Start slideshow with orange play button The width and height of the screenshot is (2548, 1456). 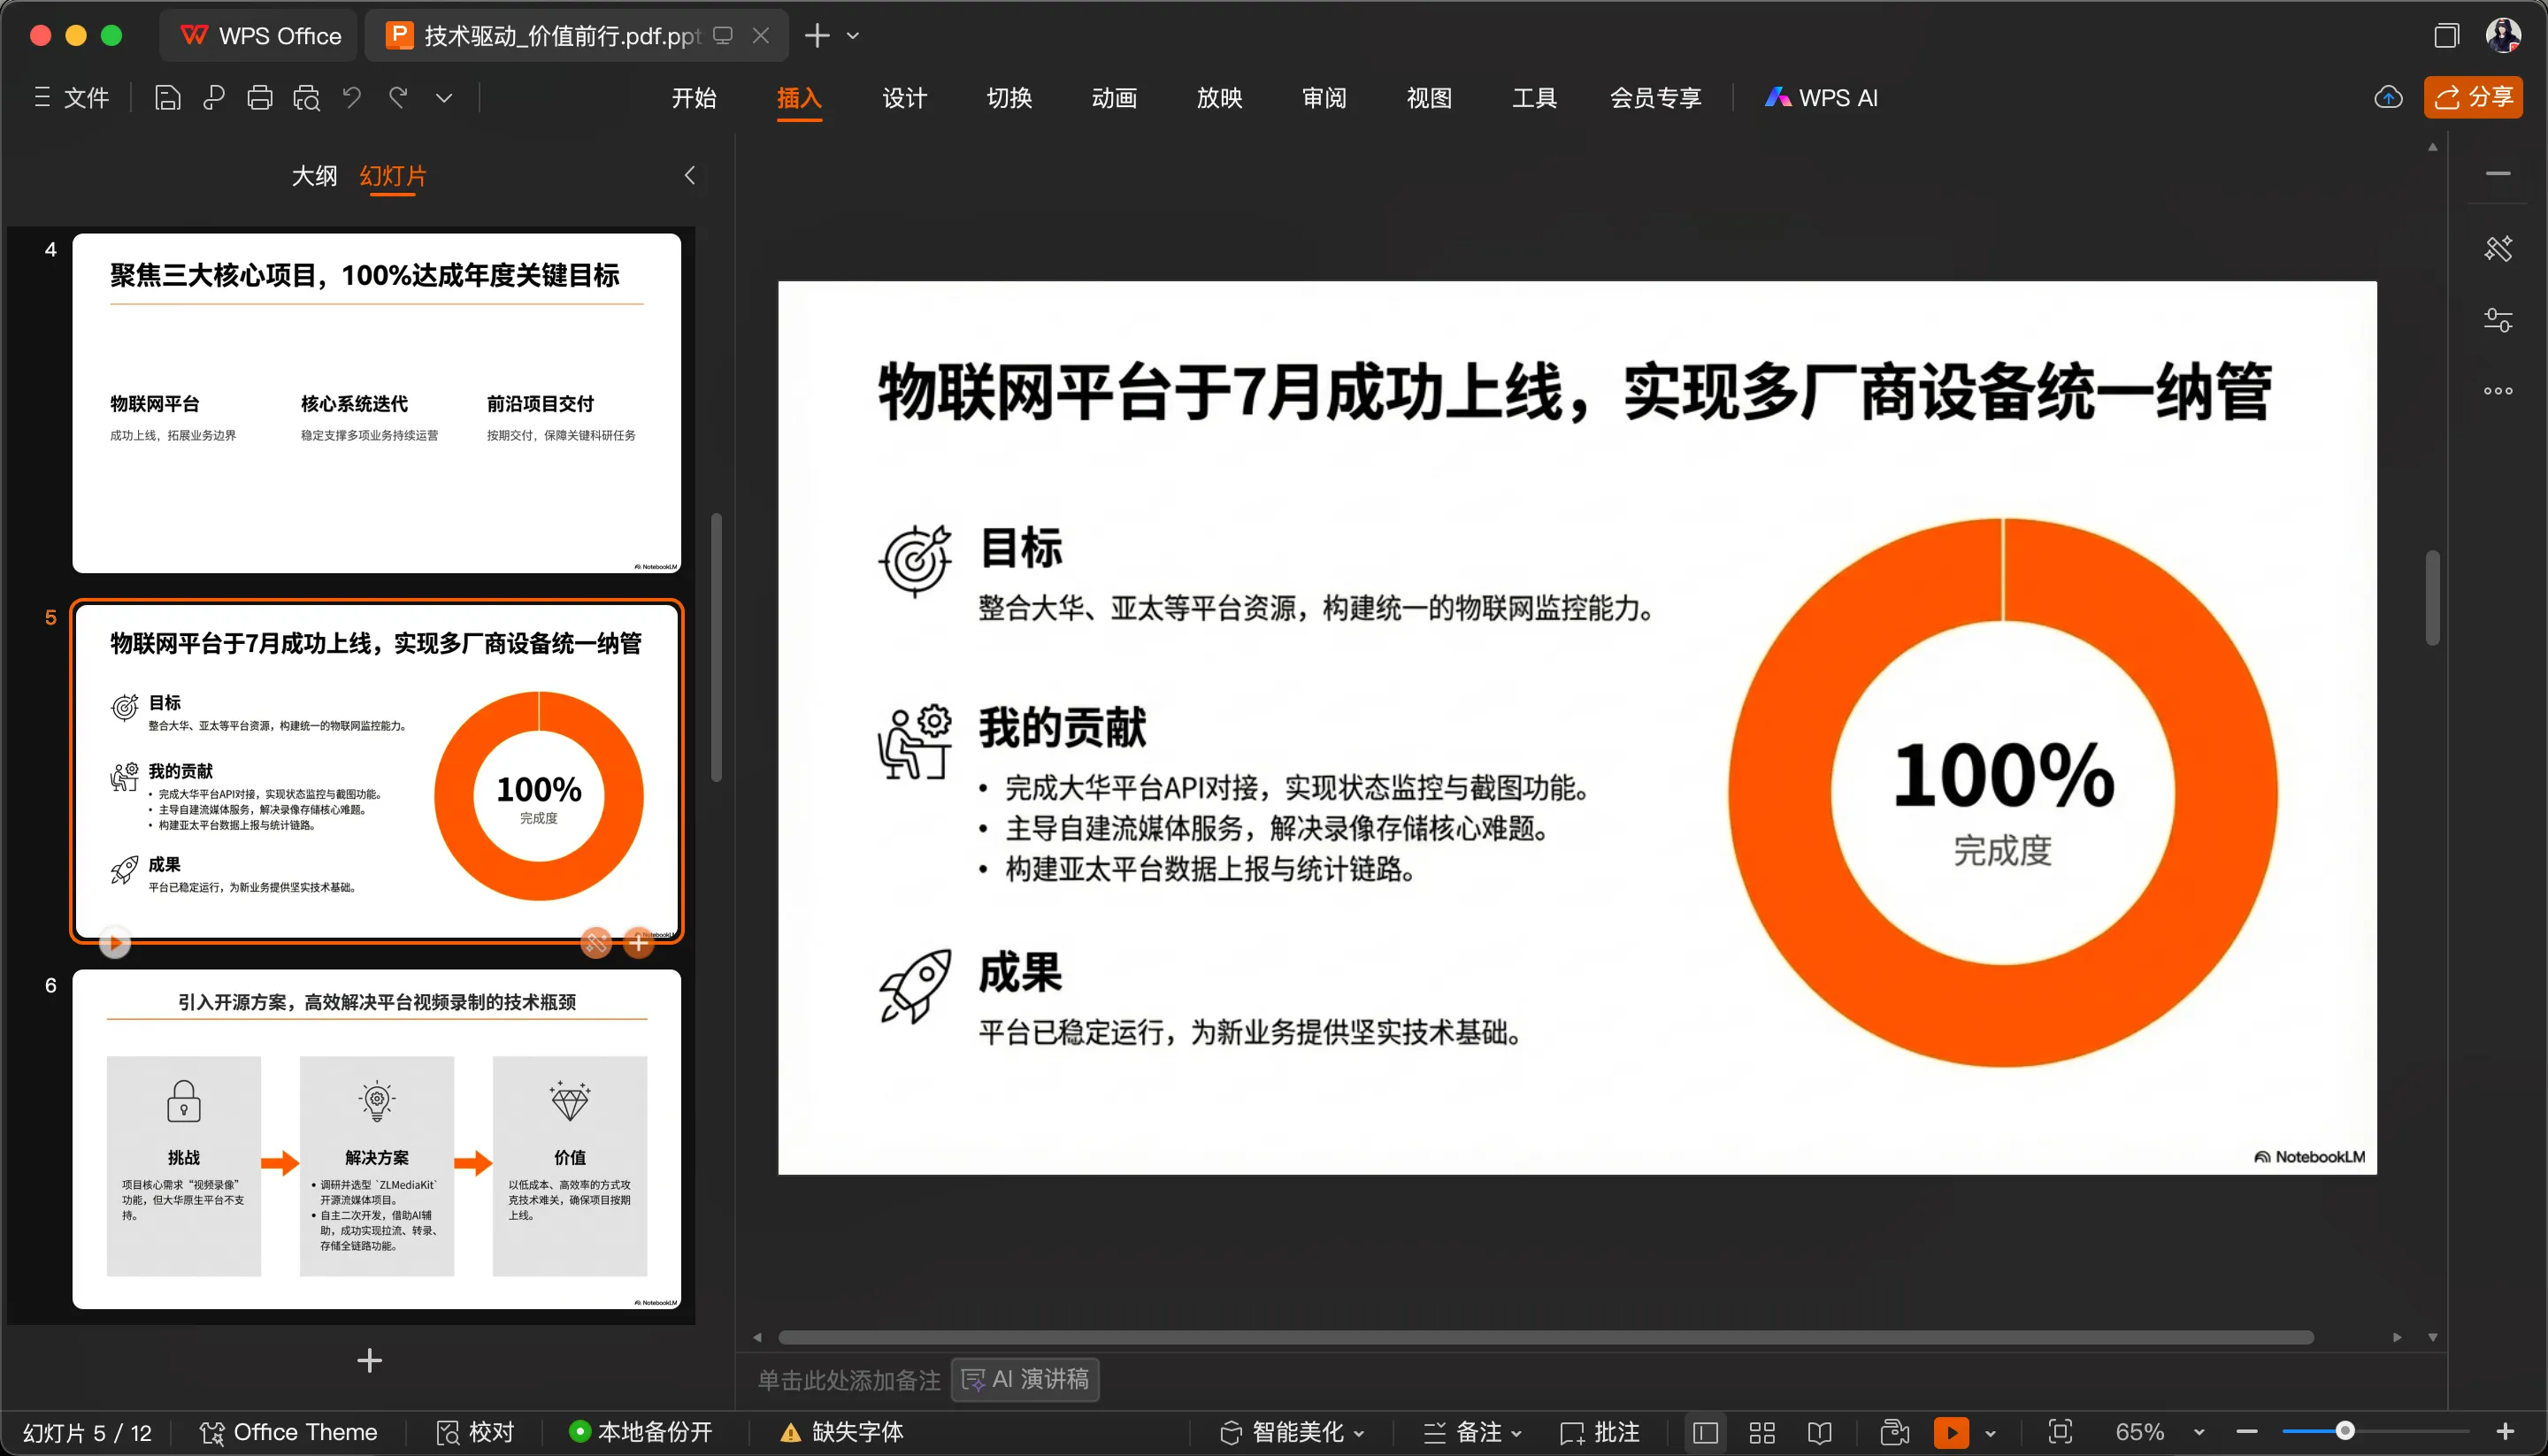coord(1951,1432)
